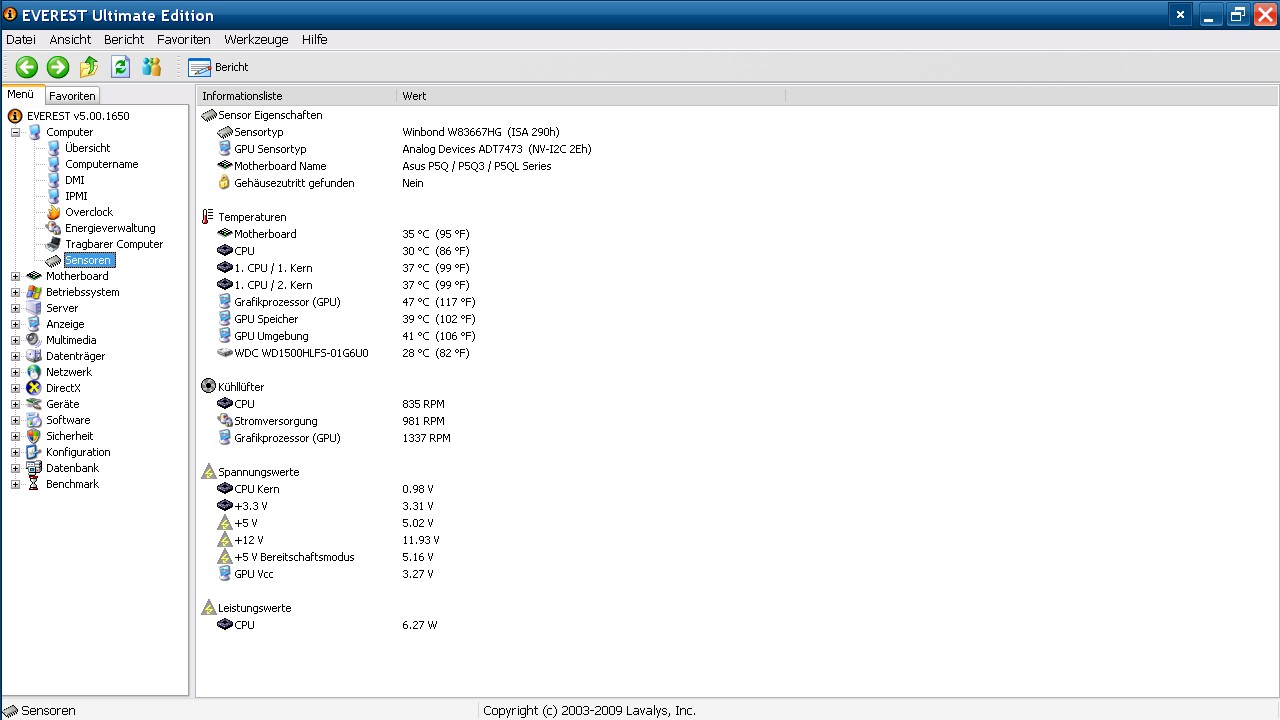
Task: Expand the Netzwerk tree node
Action: click(x=15, y=372)
